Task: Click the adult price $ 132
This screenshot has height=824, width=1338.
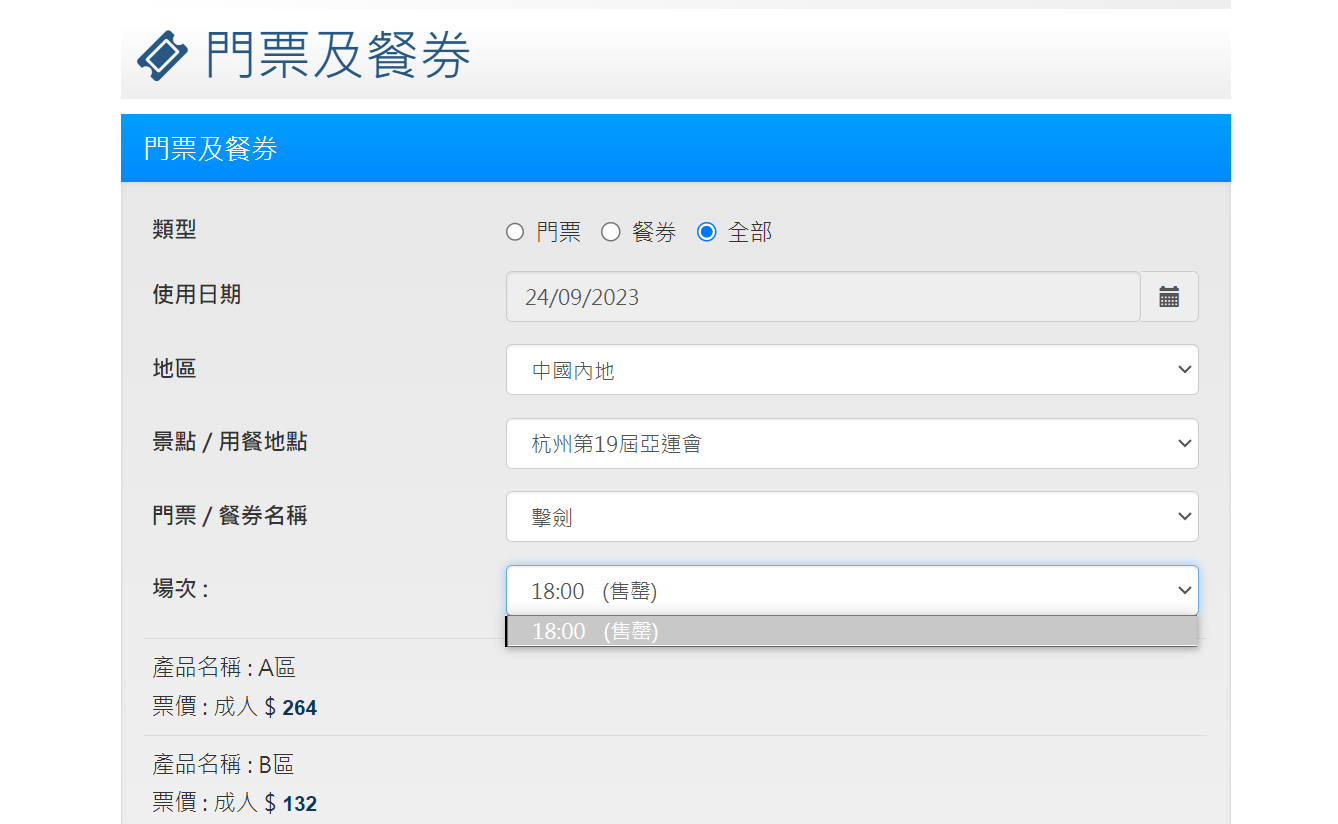Action: [291, 804]
